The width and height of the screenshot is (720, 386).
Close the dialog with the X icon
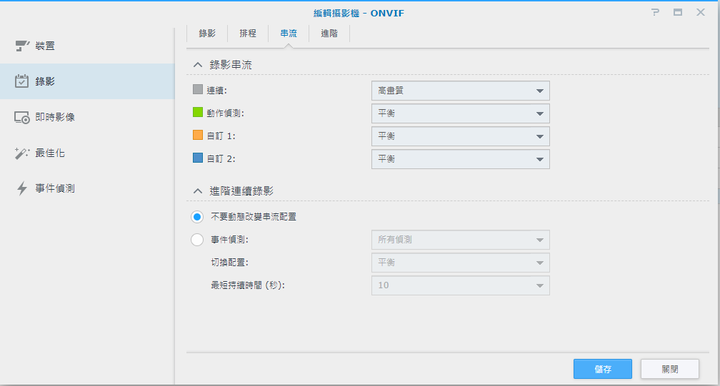(700, 12)
